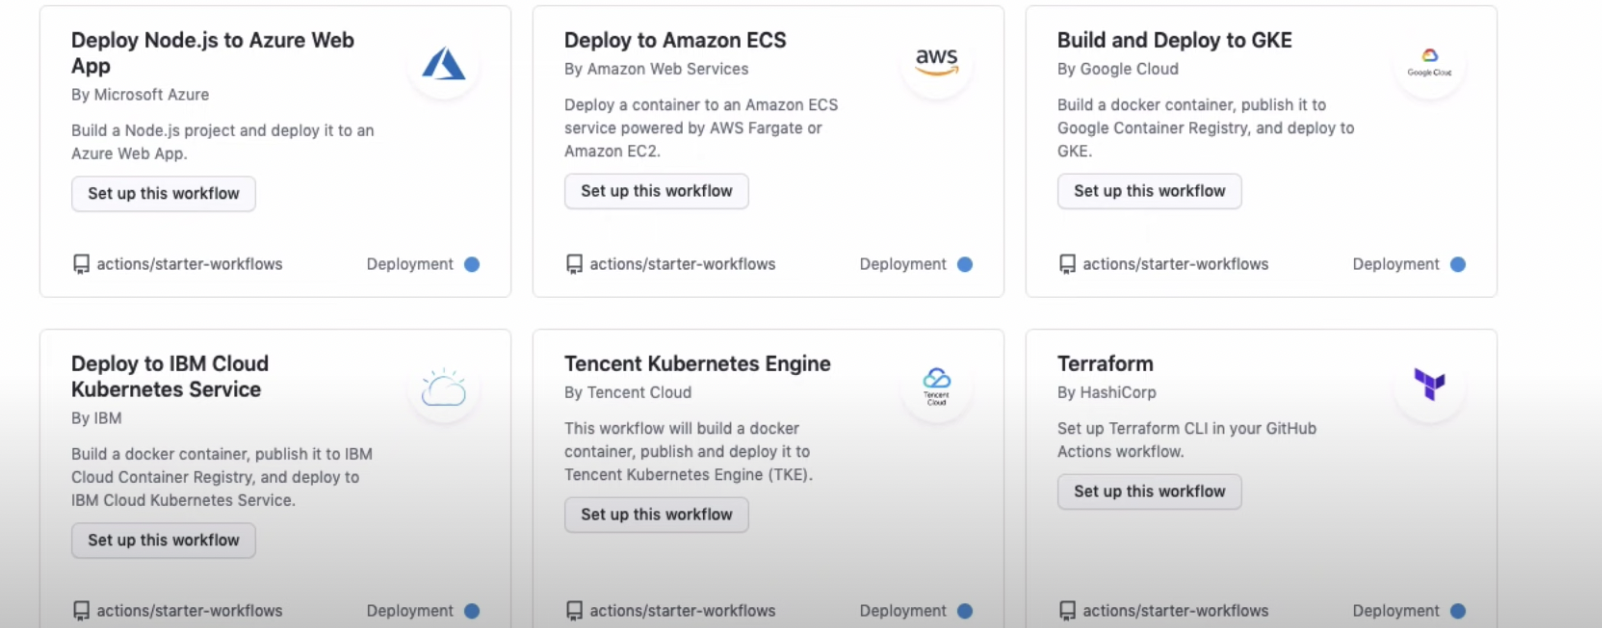Click blue Deployment dot in Tencent card
1602x628 pixels.
[x=965, y=611]
